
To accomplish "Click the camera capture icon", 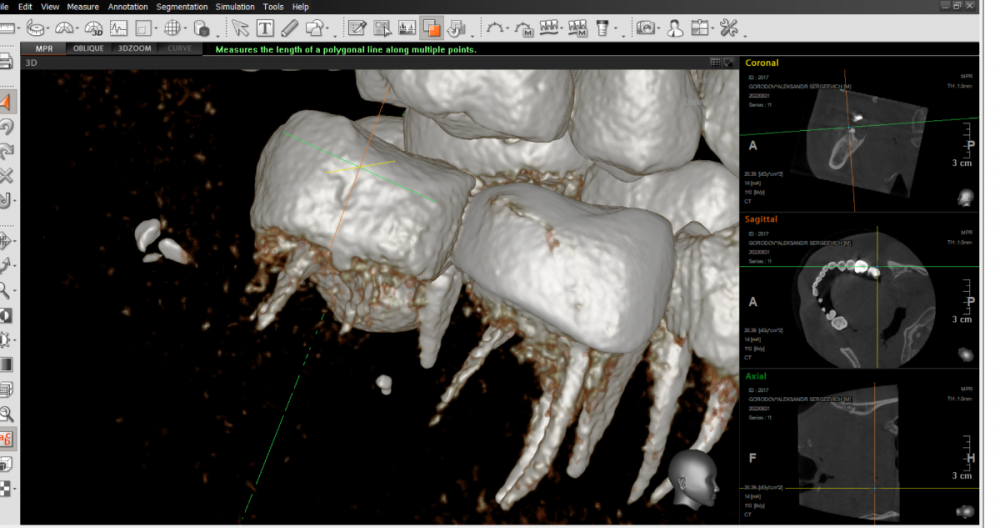I will (646, 27).
